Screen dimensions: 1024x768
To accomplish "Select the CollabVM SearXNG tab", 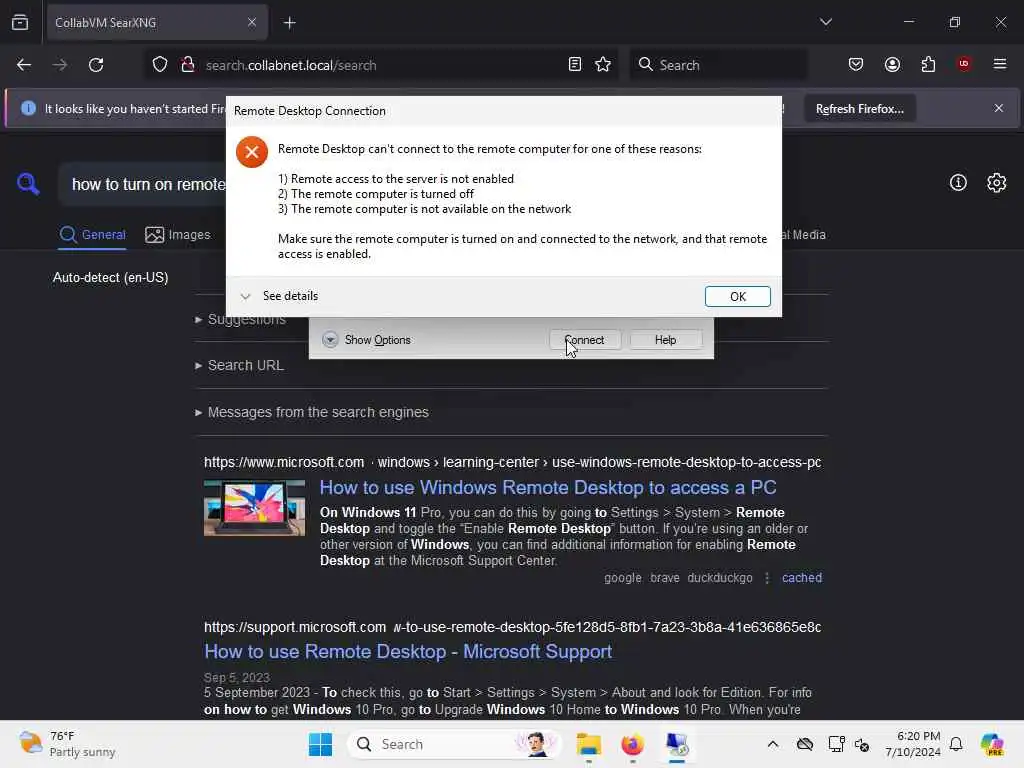I will click(x=155, y=23).
